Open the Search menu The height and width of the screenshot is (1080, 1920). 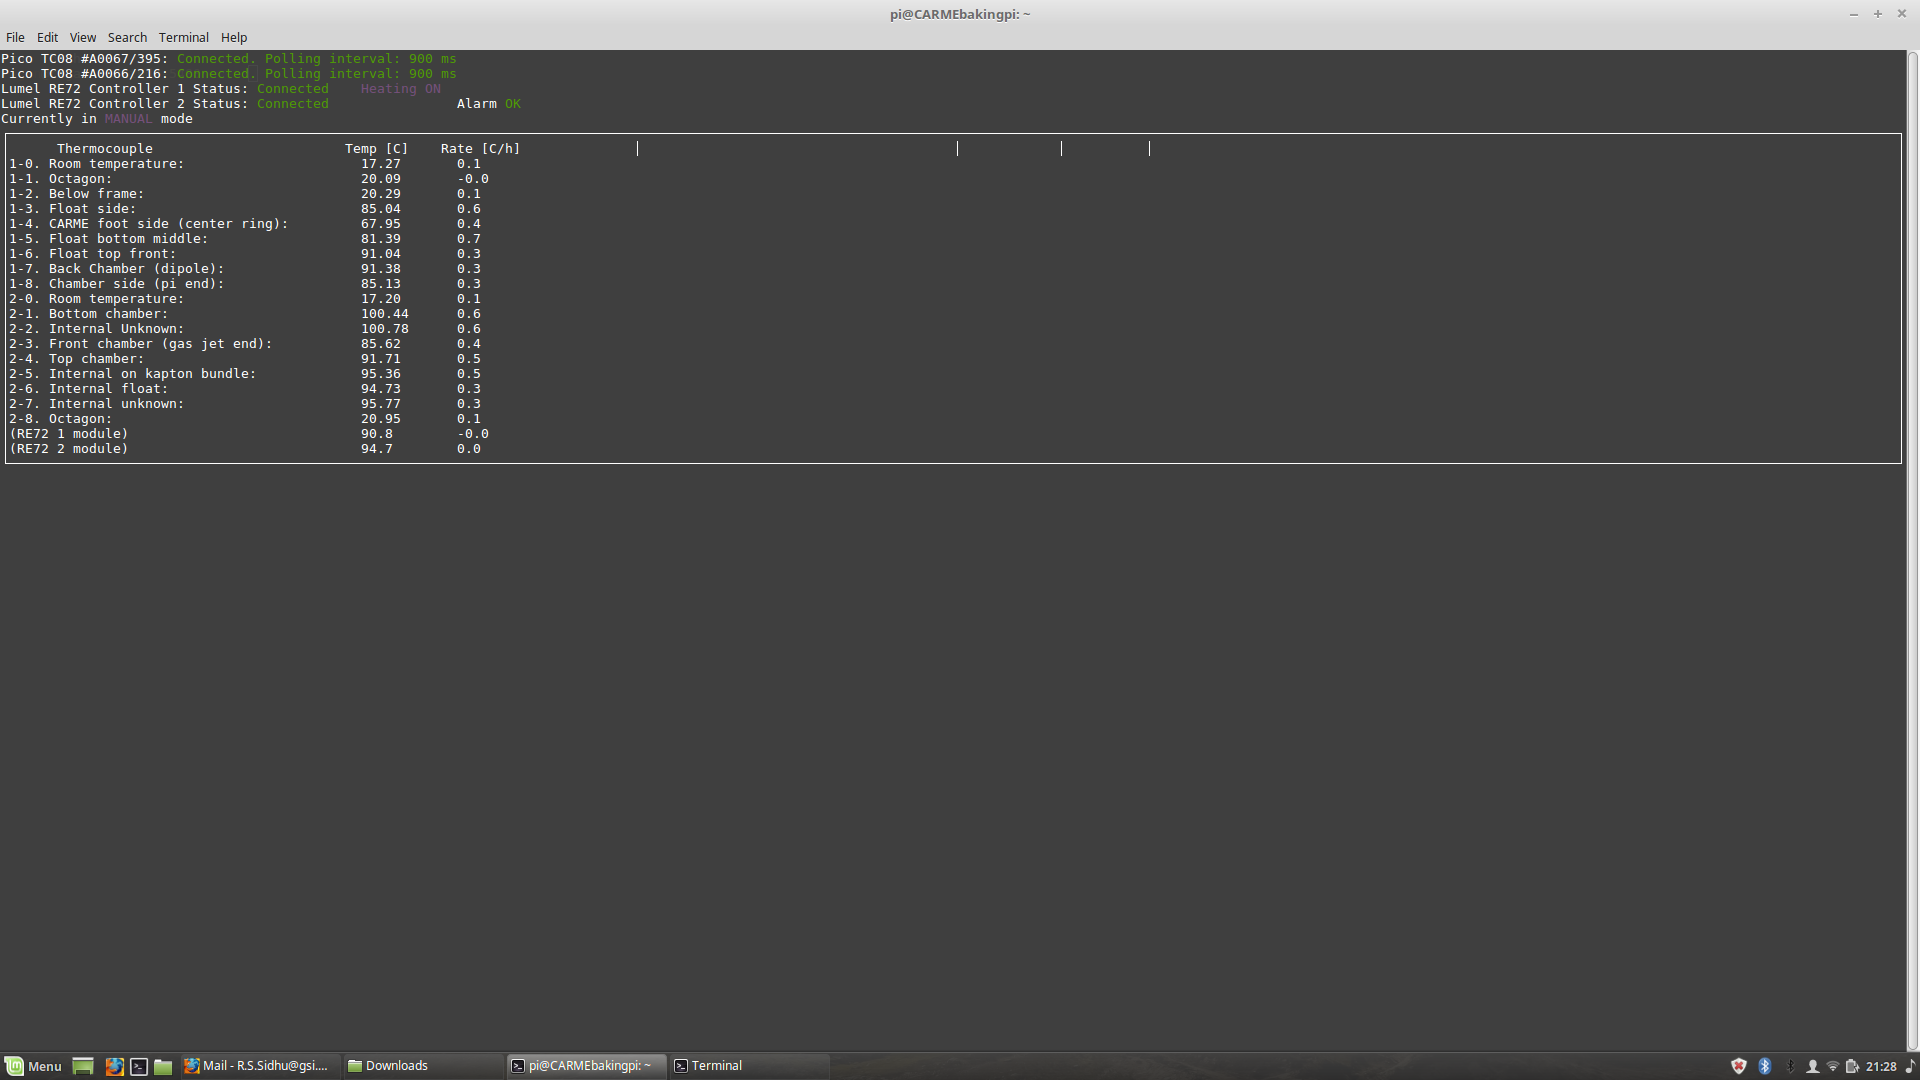[127, 37]
